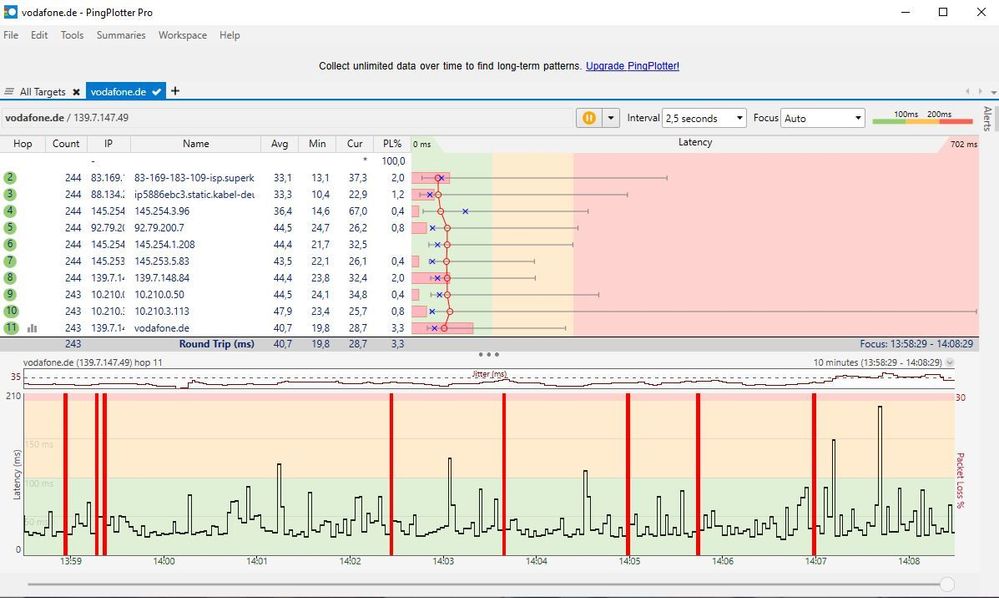
Task: Open the Focus Auto combo box
Action: point(823,118)
